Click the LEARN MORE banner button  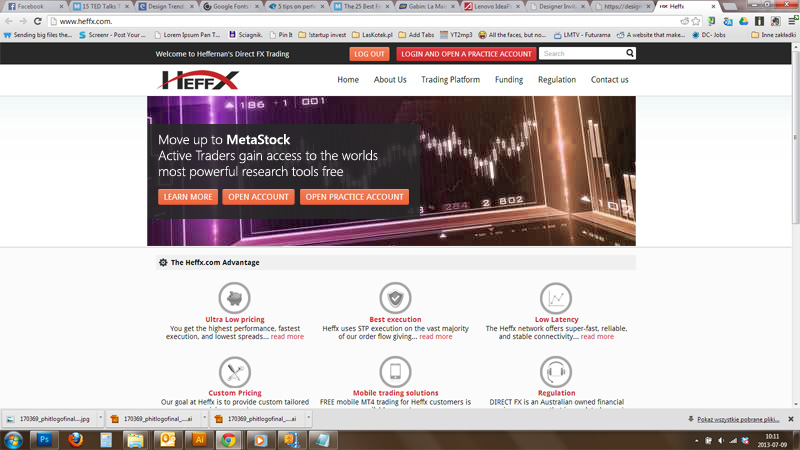[x=188, y=196]
